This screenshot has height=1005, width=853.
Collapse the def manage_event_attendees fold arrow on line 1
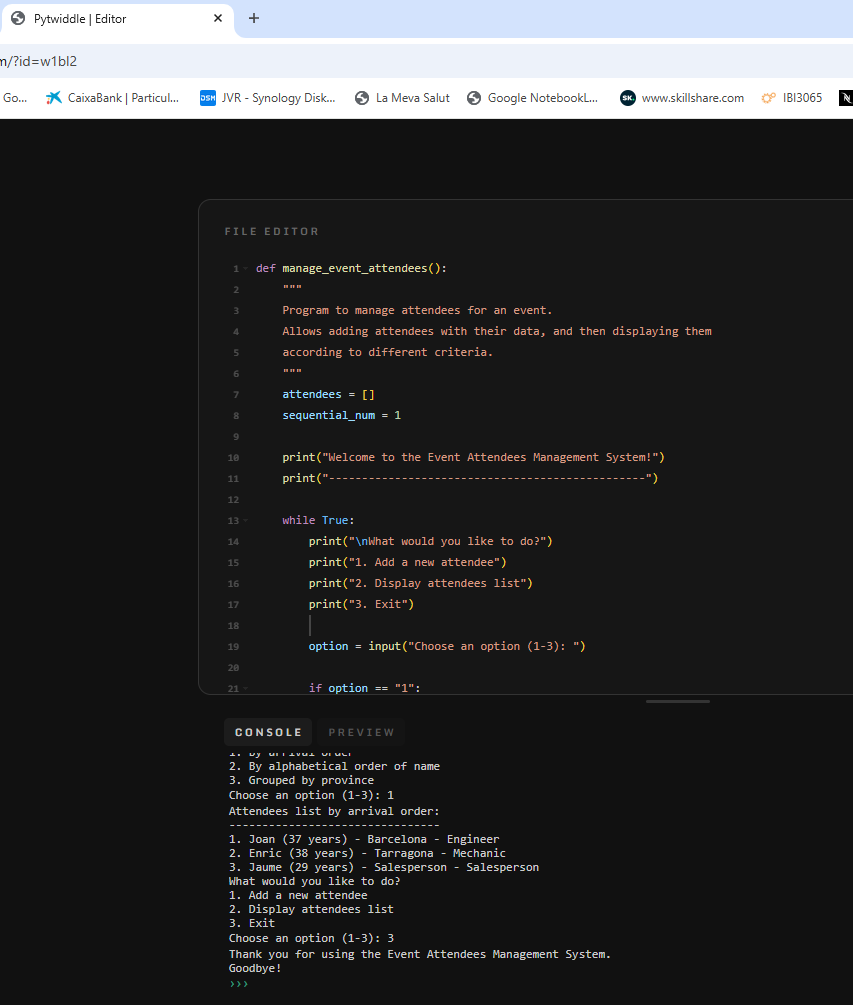245,269
